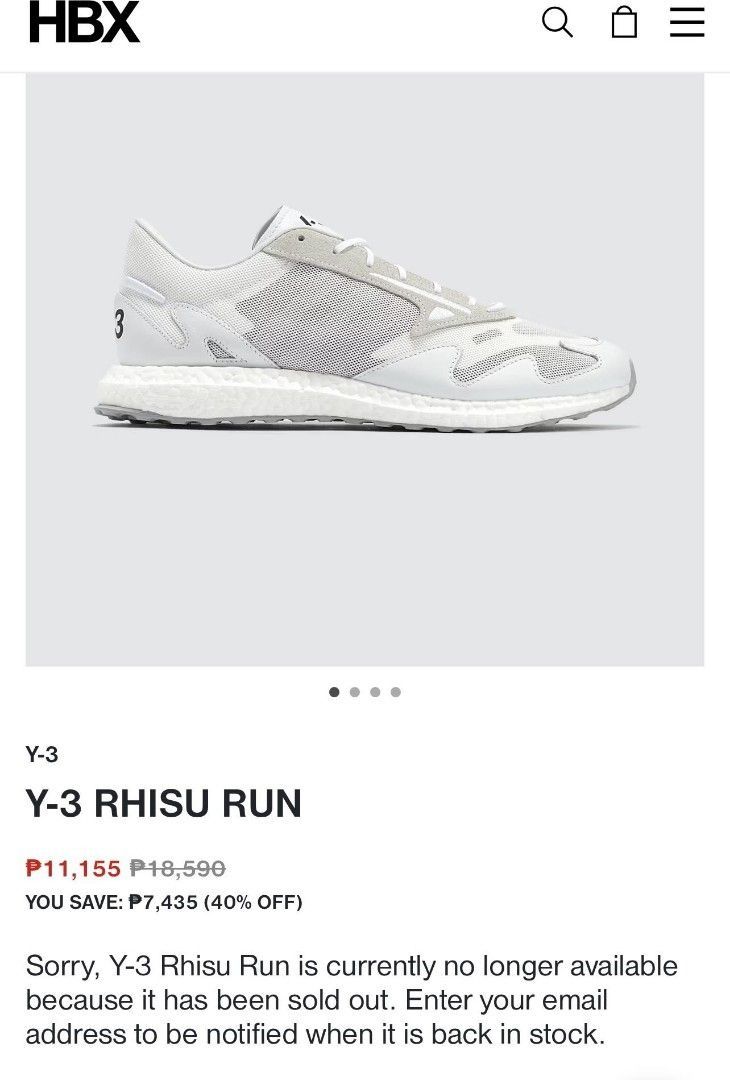This screenshot has height=1080, width=730.
Task: Click the crossed-out price ₱18,590
Action: point(178,868)
